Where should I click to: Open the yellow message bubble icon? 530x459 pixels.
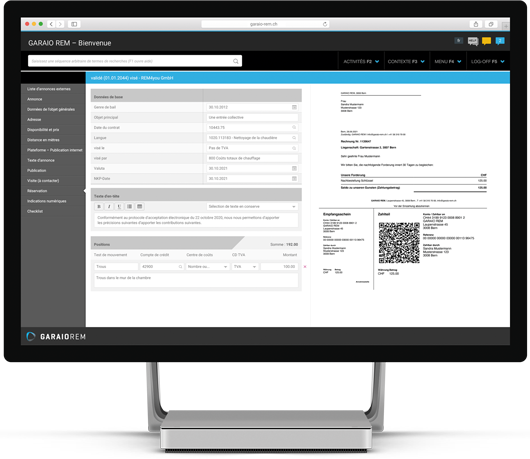tap(486, 41)
